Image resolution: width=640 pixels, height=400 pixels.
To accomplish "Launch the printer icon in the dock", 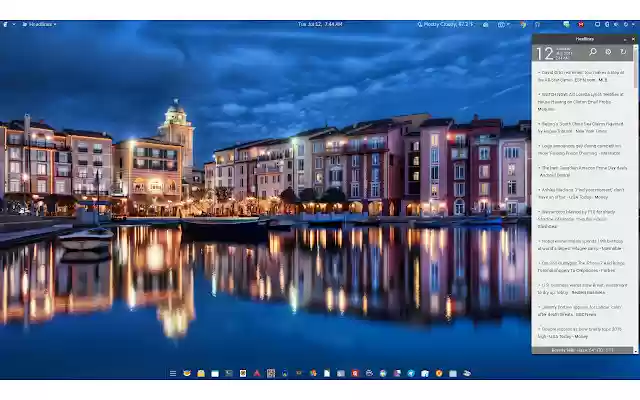I will click(x=369, y=373).
